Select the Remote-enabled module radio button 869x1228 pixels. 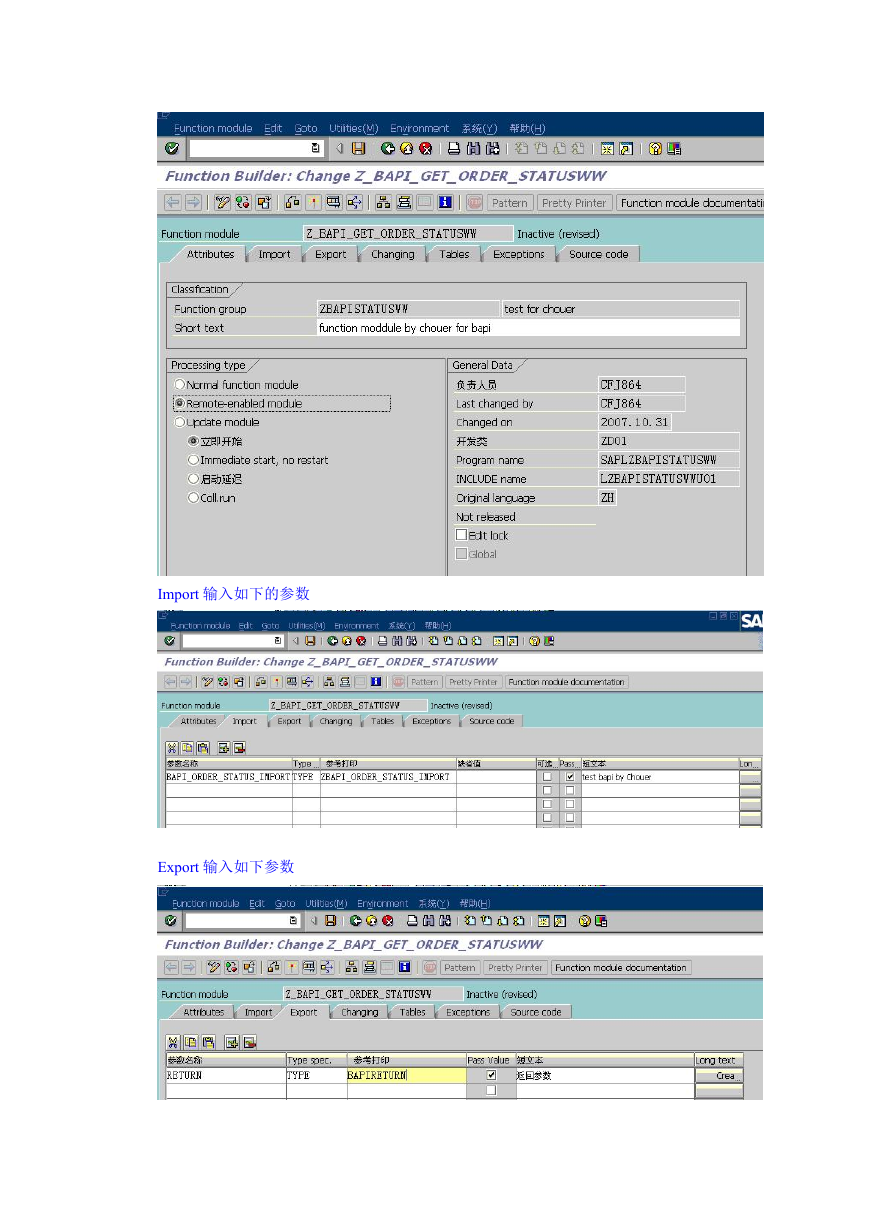click(180, 404)
